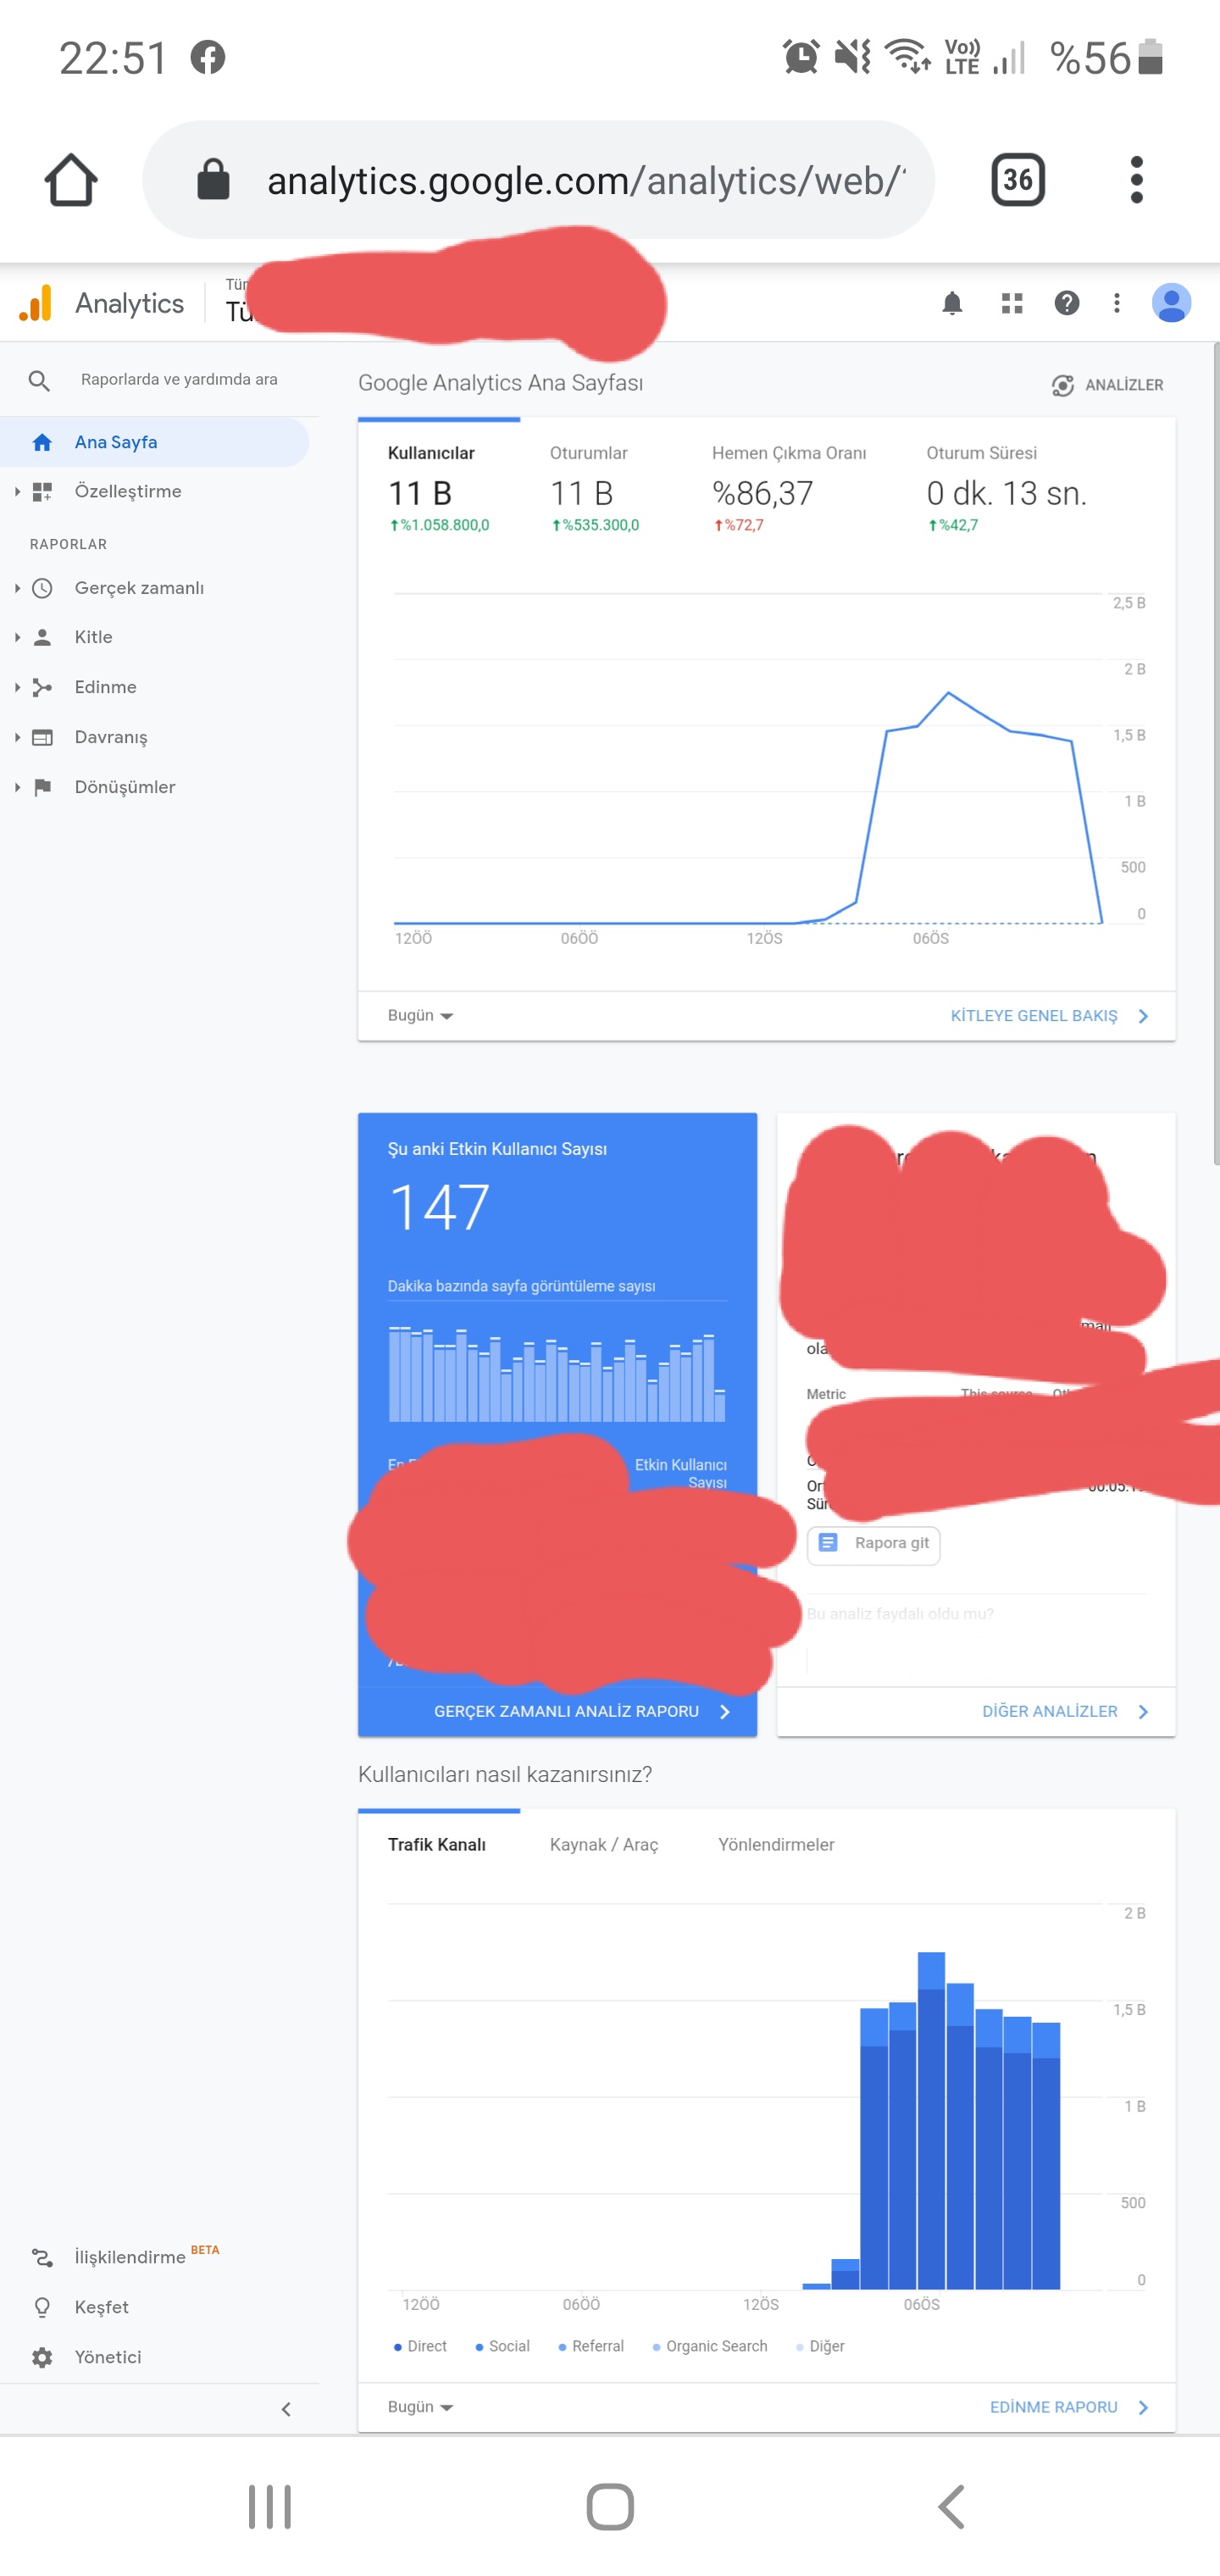
Task: Open the help question mark icon
Action: (x=1067, y=303)
